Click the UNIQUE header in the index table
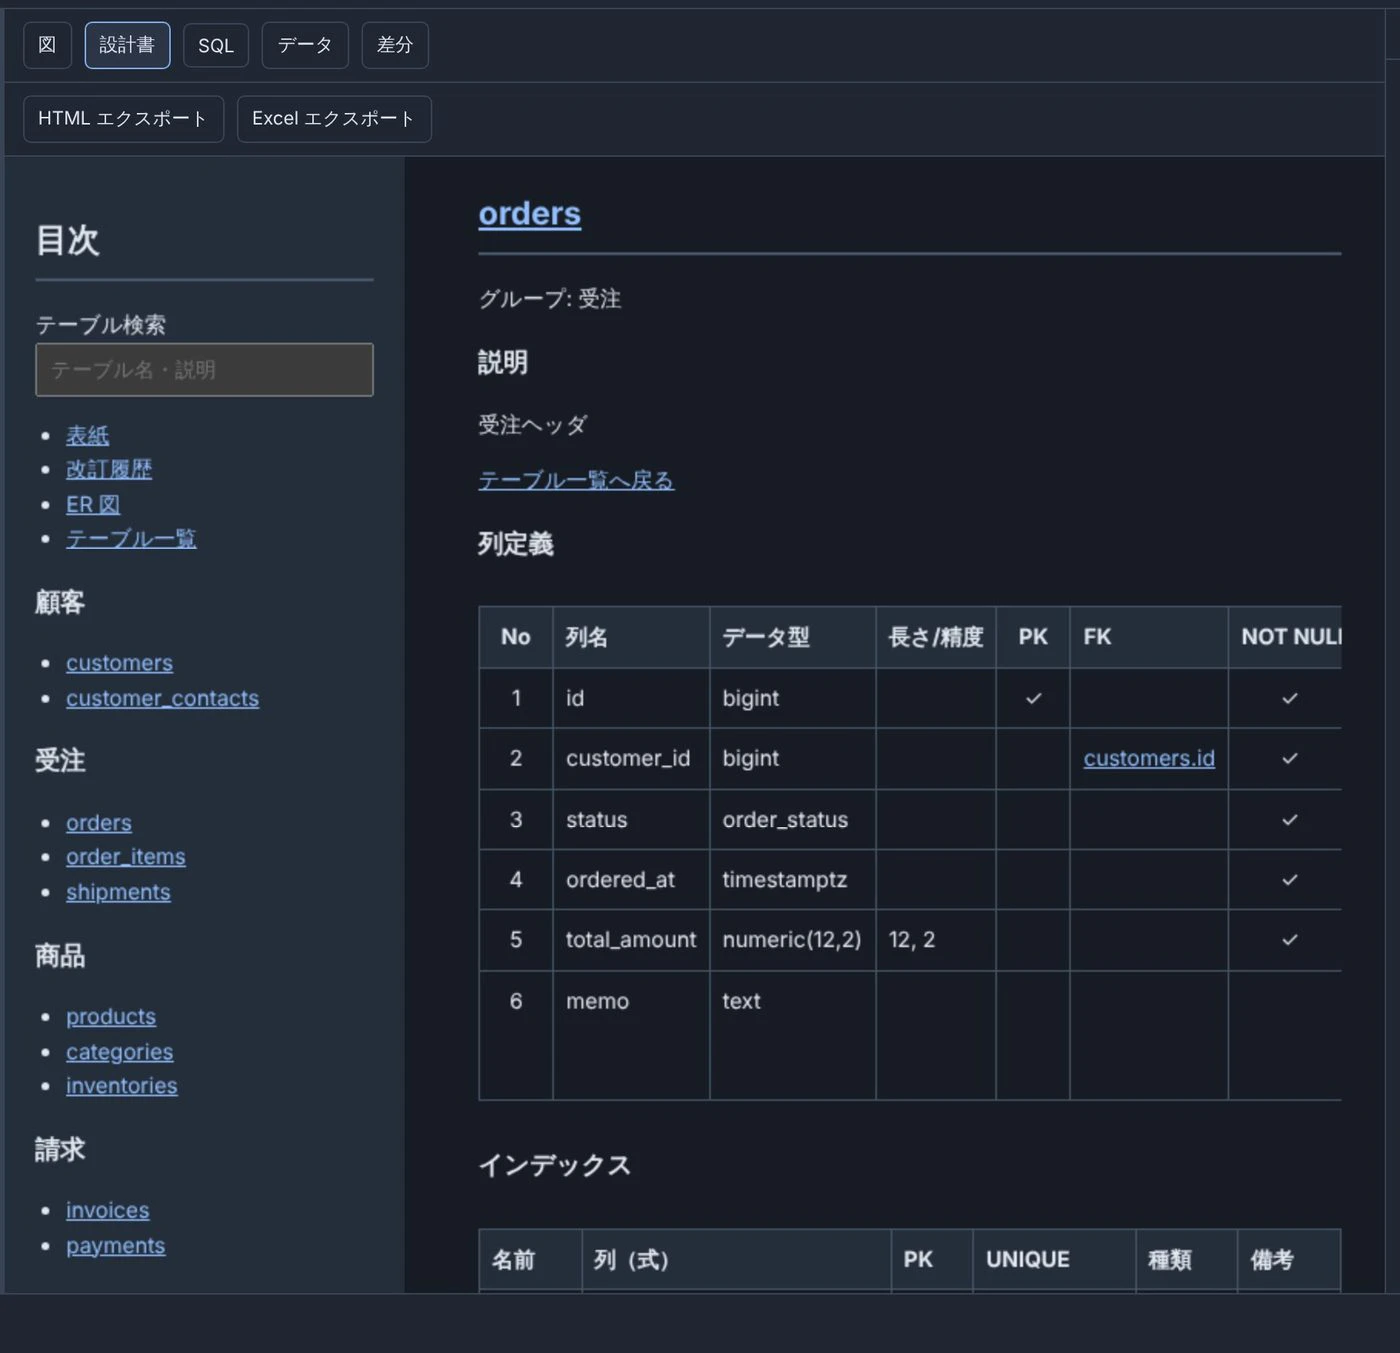This screenshot has height=1353, width=1400. click(1054, 1260)
